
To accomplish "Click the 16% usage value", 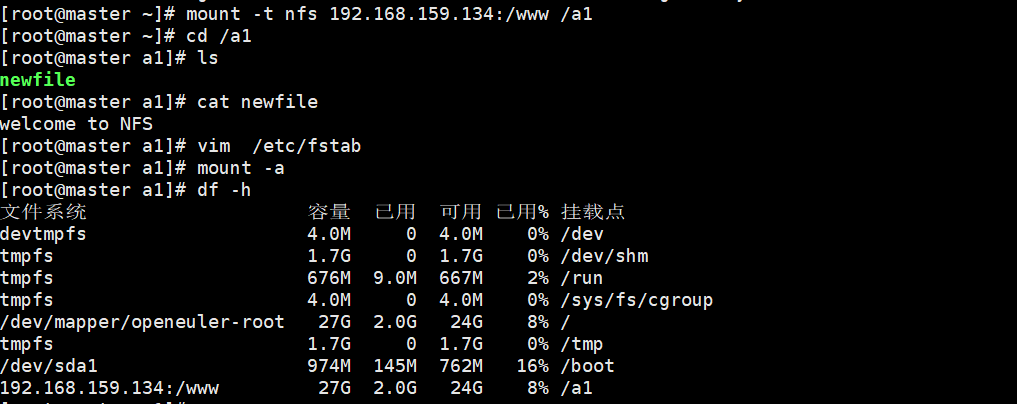I will [x=532, y=366].
